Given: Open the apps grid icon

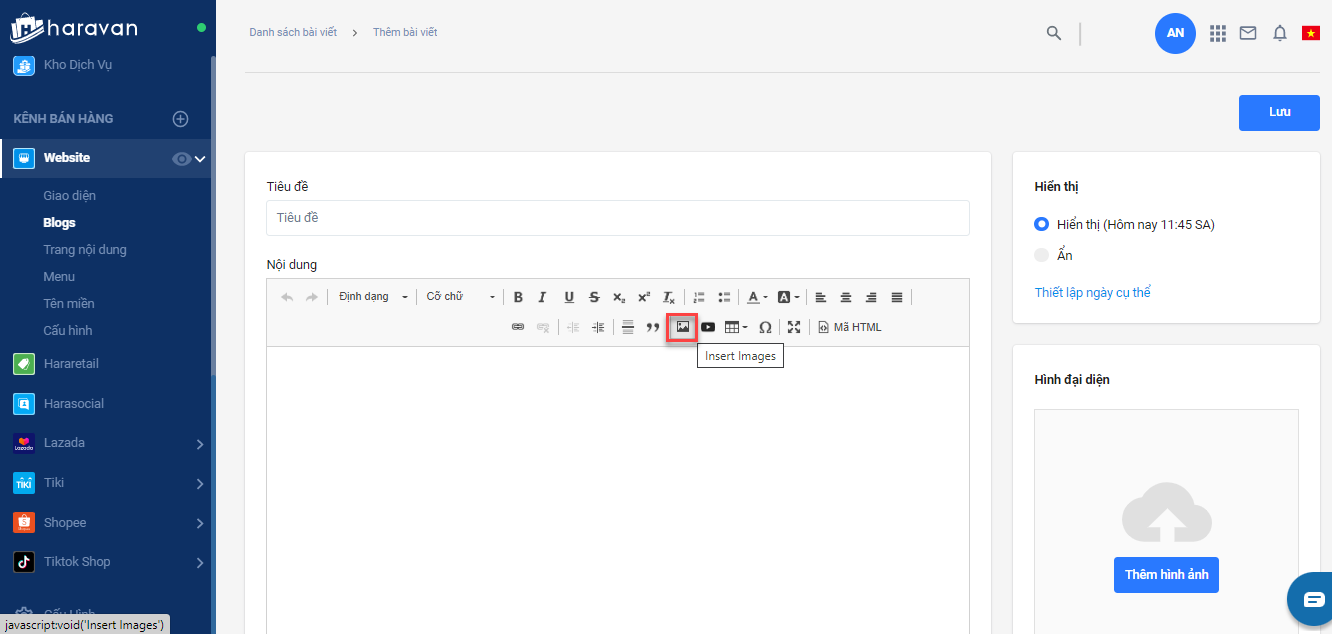Looking at the screenshot, I should coord(1218,33).
